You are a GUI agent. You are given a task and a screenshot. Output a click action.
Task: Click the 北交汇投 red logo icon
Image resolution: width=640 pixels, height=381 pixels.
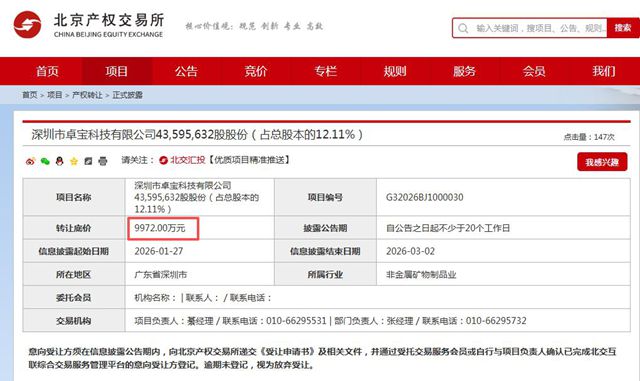(164, 160)
